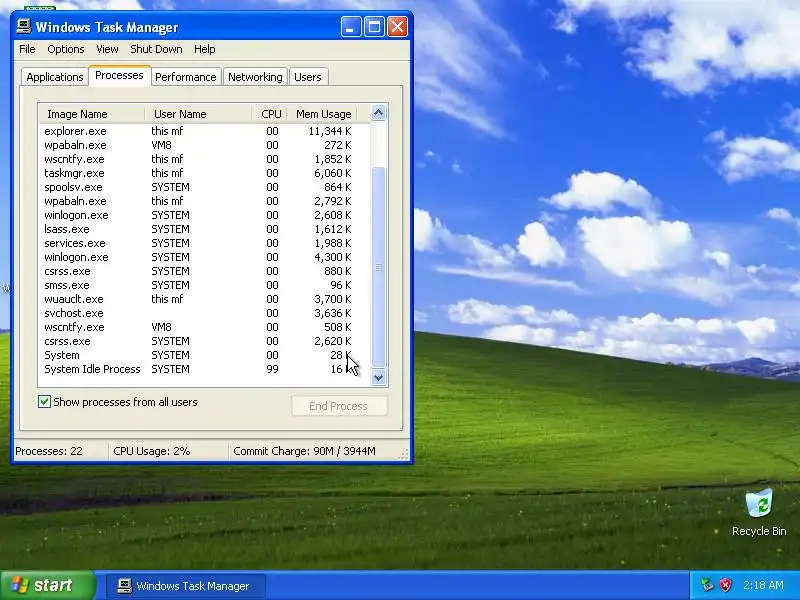Sort by the User Name column header
Image resolution: width=800 pixels, height=600 pixels.
click(x=198, y=114)
